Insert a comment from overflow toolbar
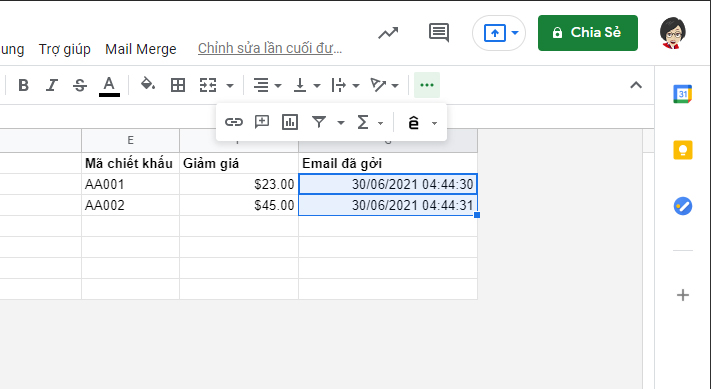The image size is (711, 389). click(x=262, y=122)
